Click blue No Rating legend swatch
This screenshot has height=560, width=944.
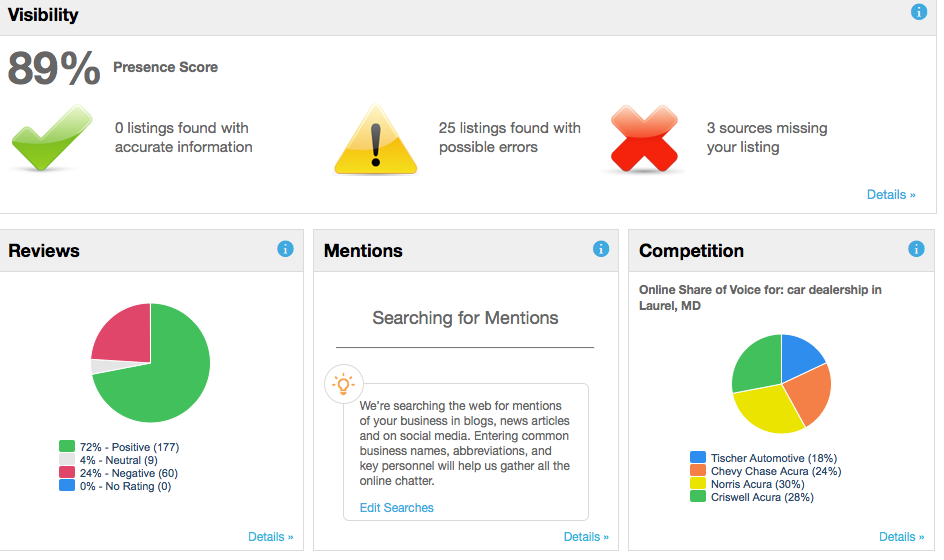[x=67, y=485]
